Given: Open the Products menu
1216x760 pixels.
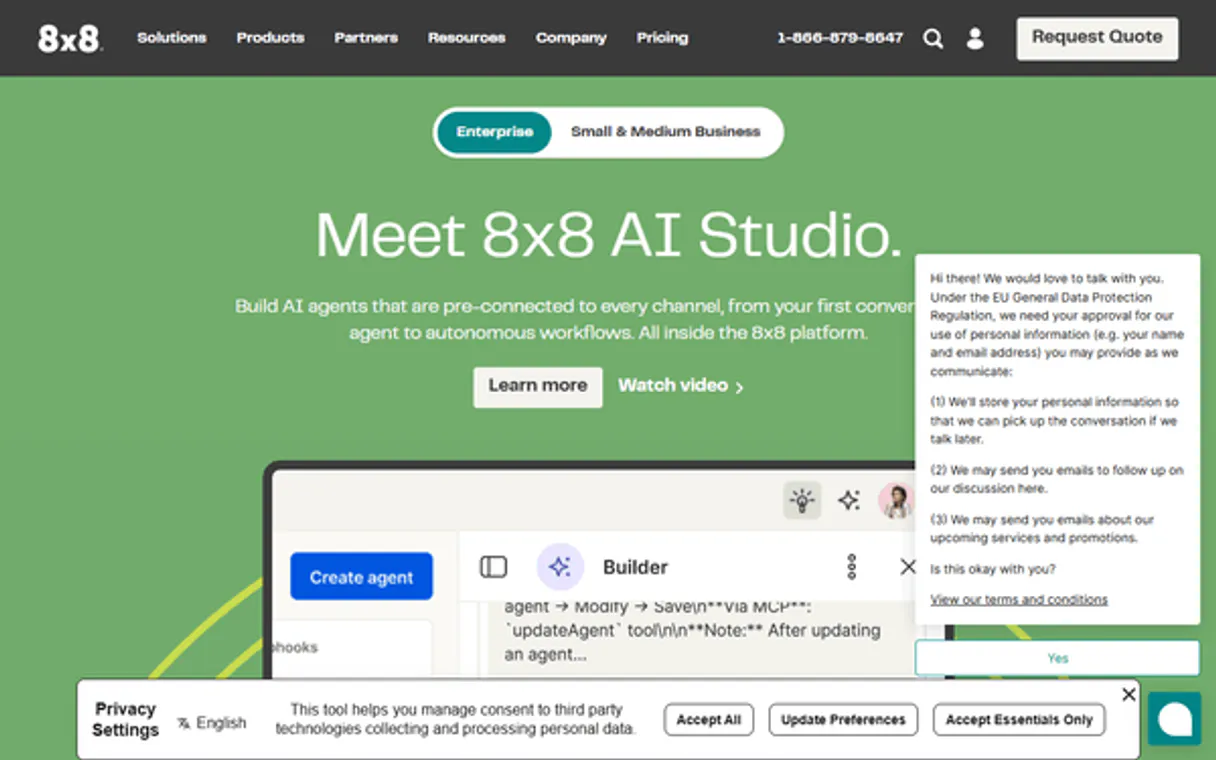Looking at the screenshot, I should click(270, 38).
